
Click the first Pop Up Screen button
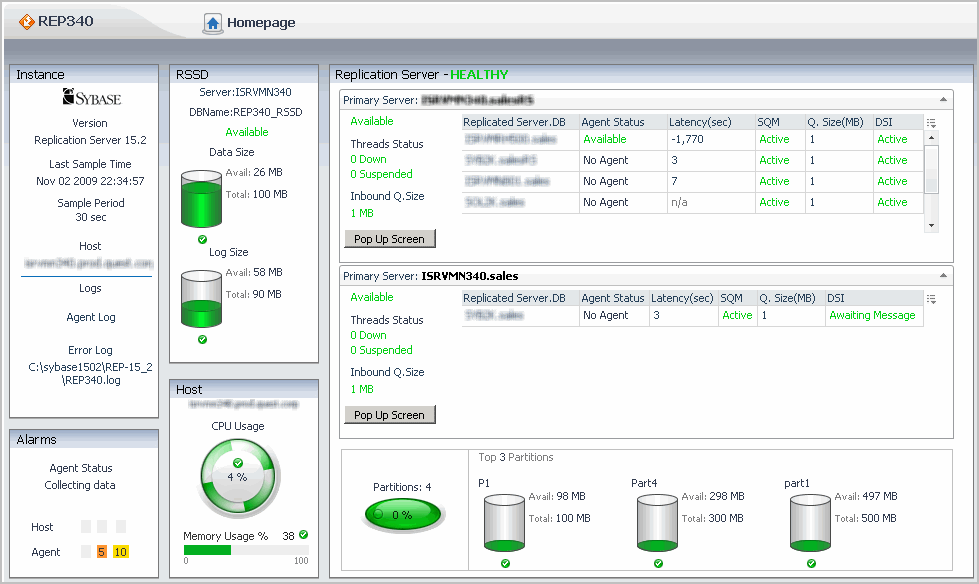pos(390,239)
